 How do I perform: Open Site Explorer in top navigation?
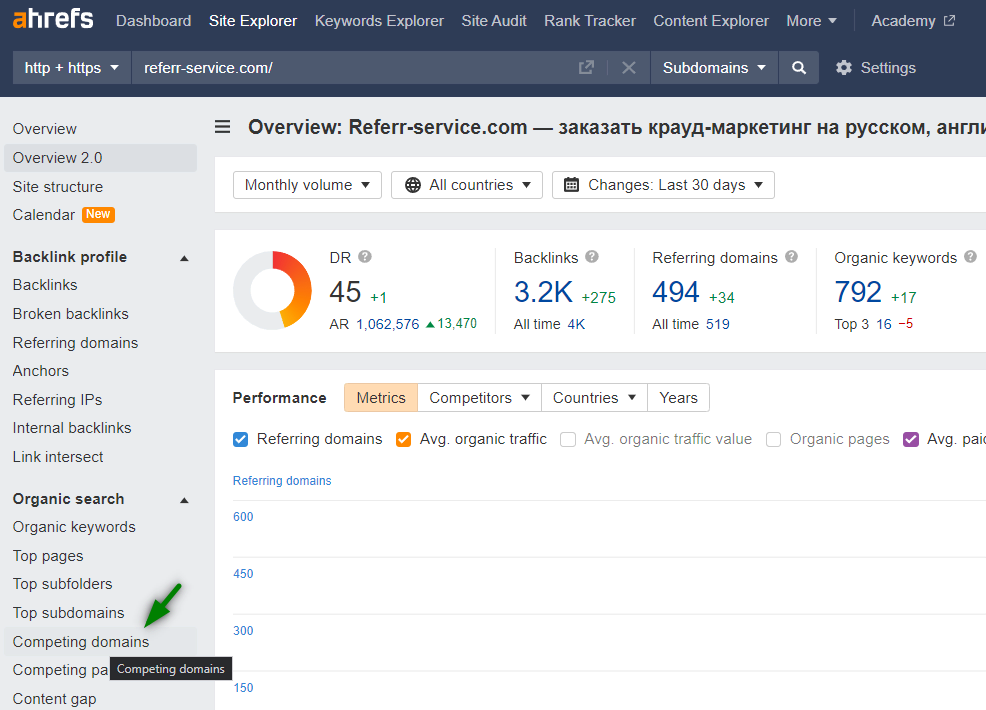click(x=253, y=21)
